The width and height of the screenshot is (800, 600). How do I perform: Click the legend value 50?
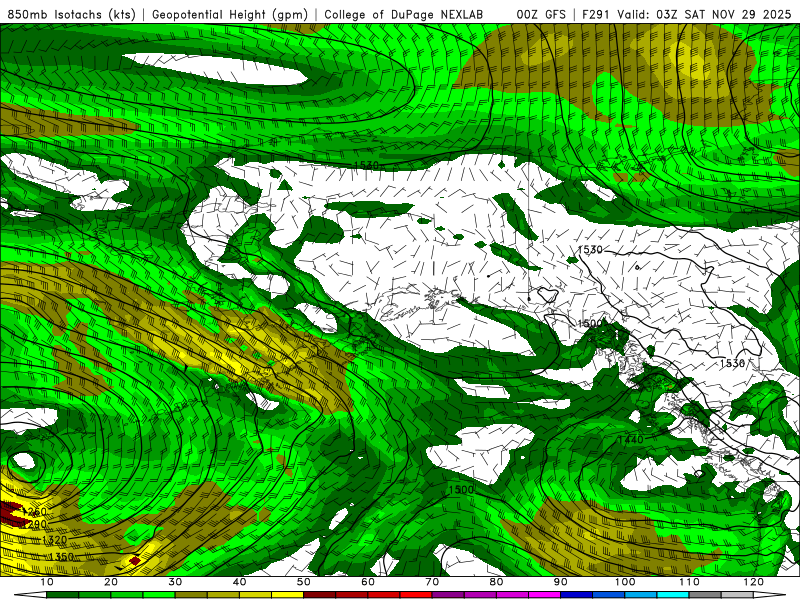pyautogui.click(x=304, y=582)
